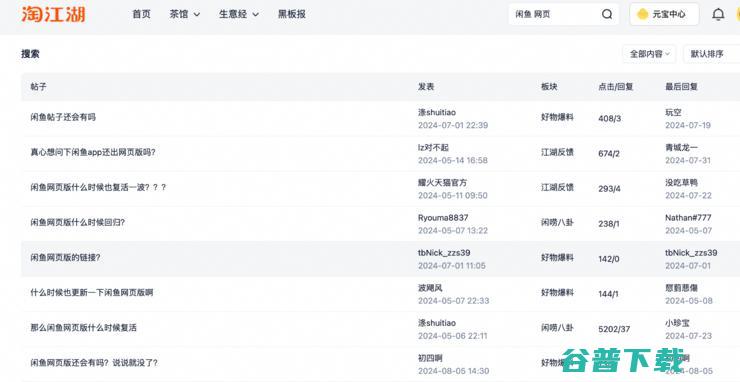Open post 闲鱼网页版什么时候回归?
This screenshot has height=382, width=740.
click(77, 222)
